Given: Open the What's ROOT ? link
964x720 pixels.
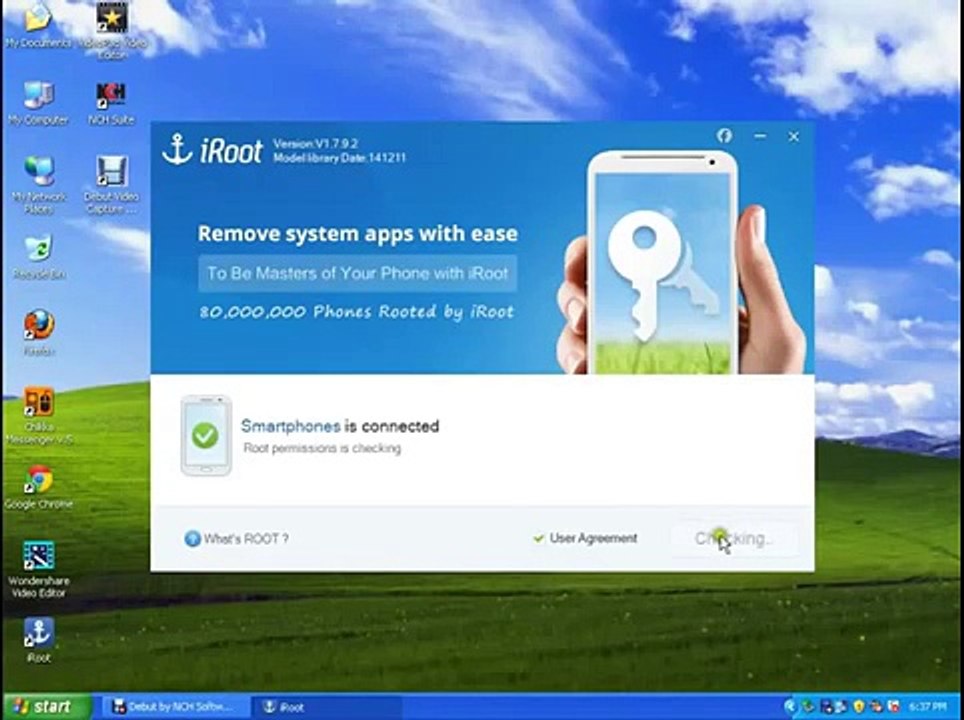Looking at the screenshot, I should tap(246, 539).
